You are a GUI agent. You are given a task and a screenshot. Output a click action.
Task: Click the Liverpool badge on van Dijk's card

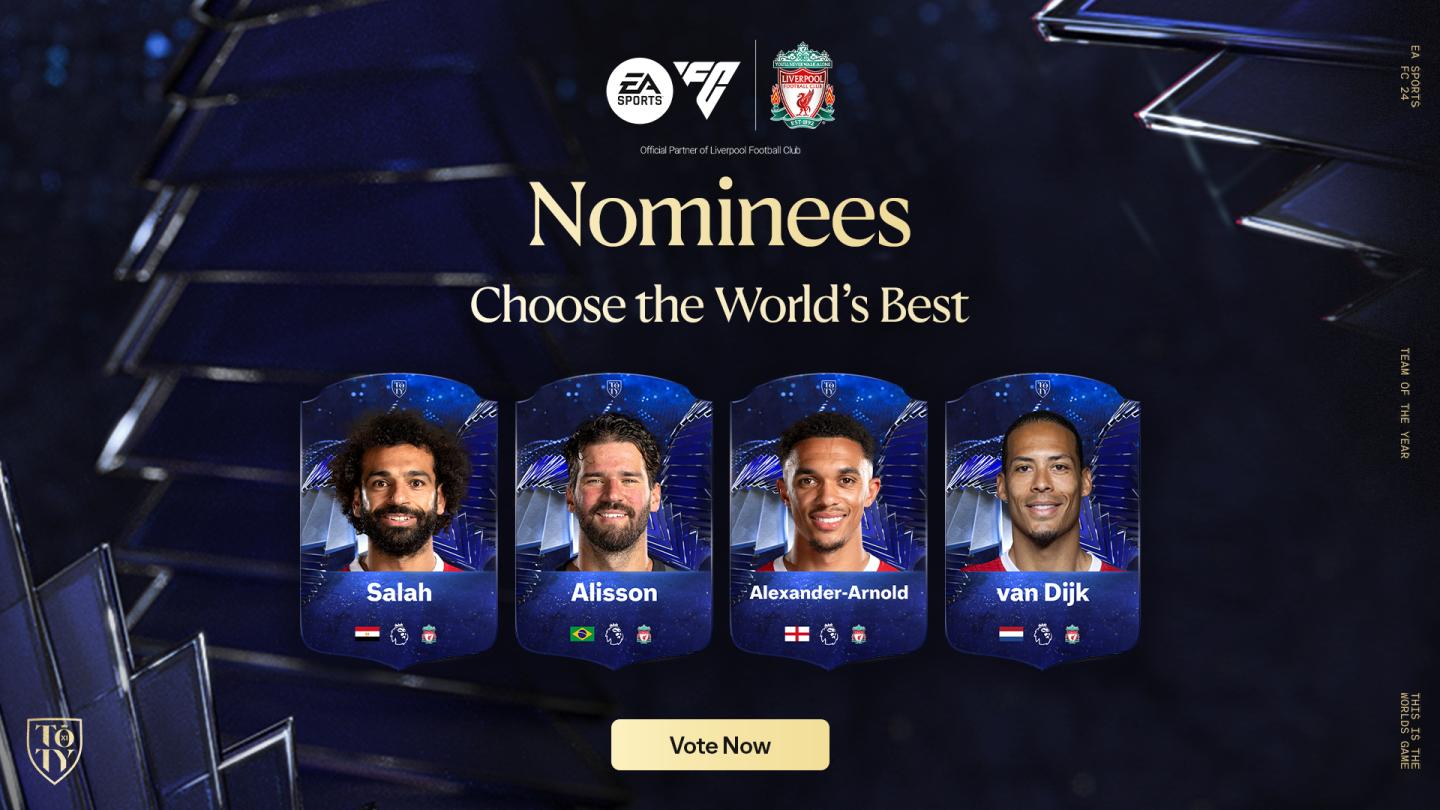[x=1072, y=634]
